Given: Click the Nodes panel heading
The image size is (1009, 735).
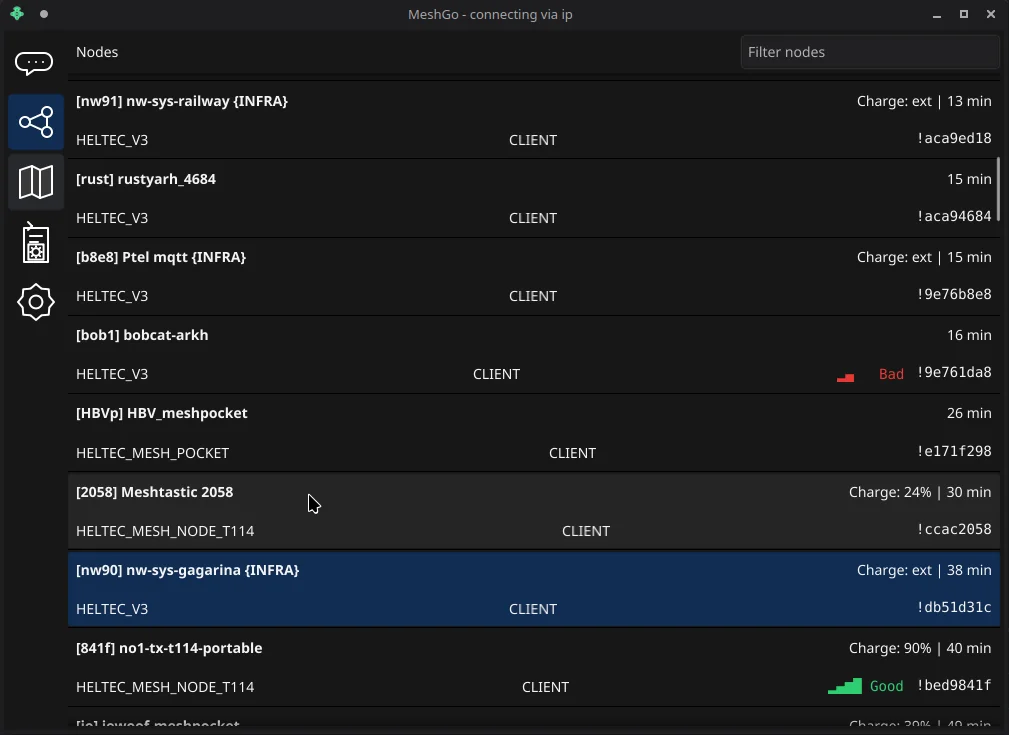Looking at the screenshot, I should 97,52.
